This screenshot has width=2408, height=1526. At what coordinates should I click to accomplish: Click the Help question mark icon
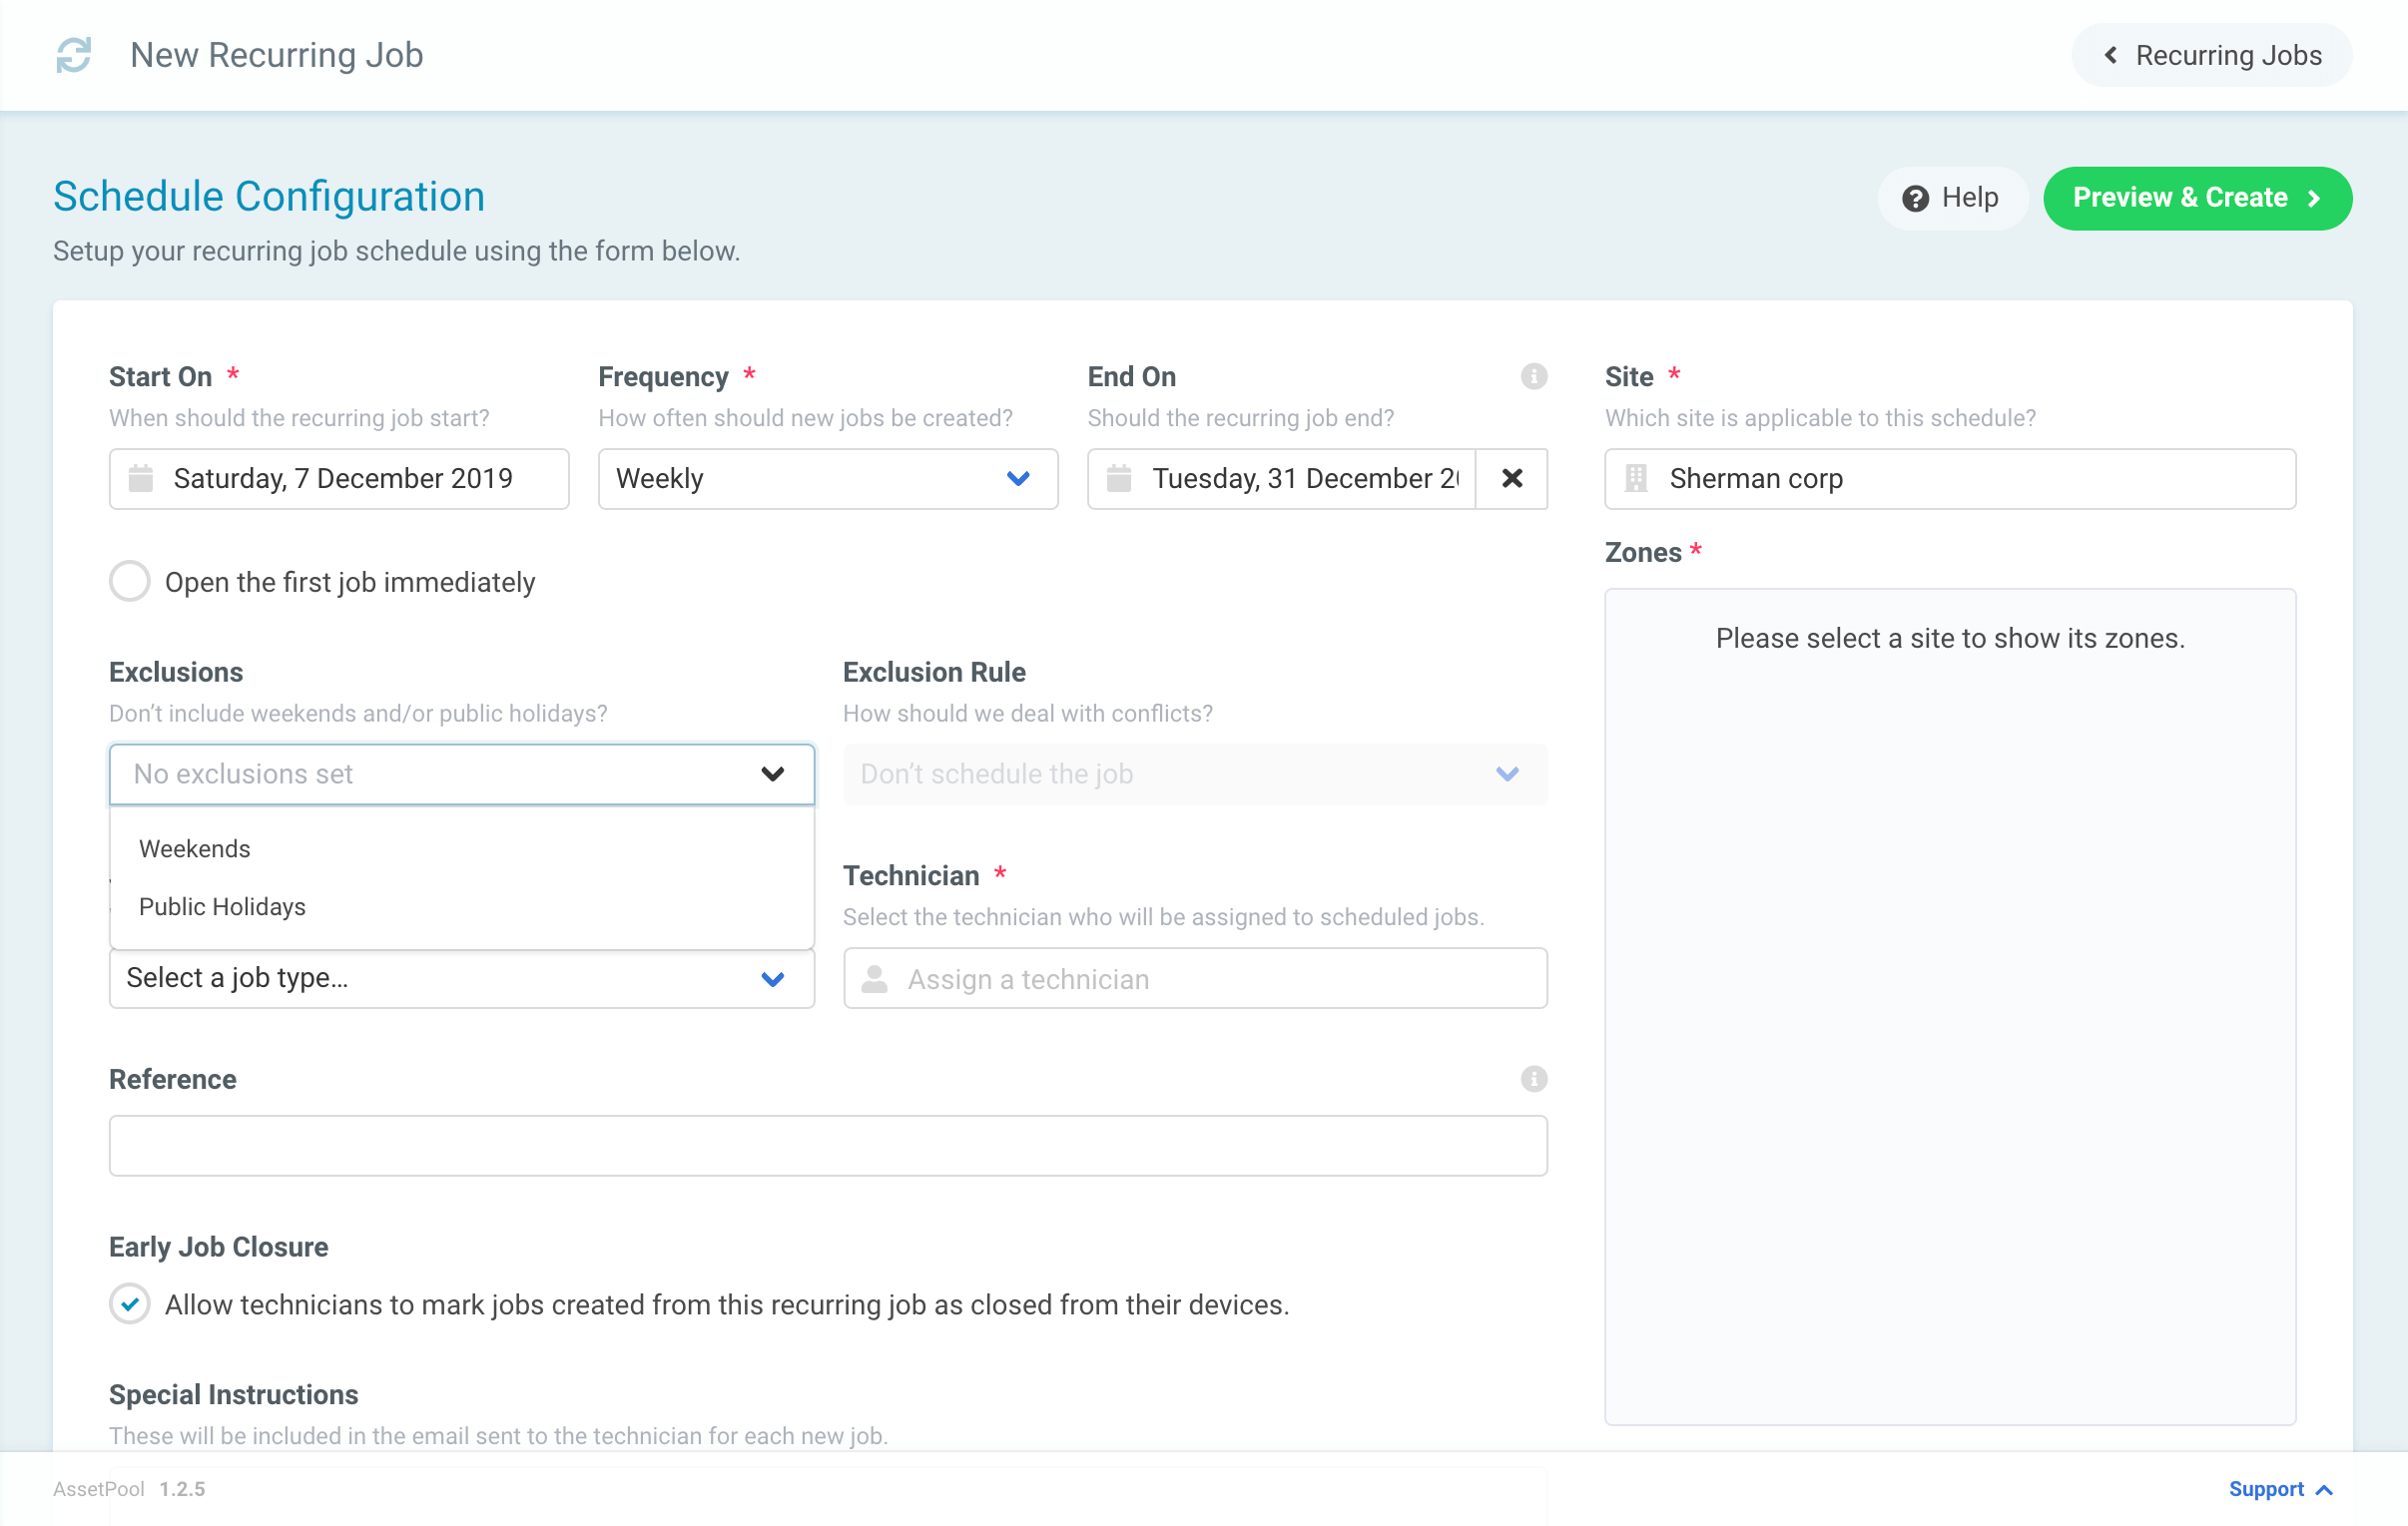click(x=1915, y=199)
